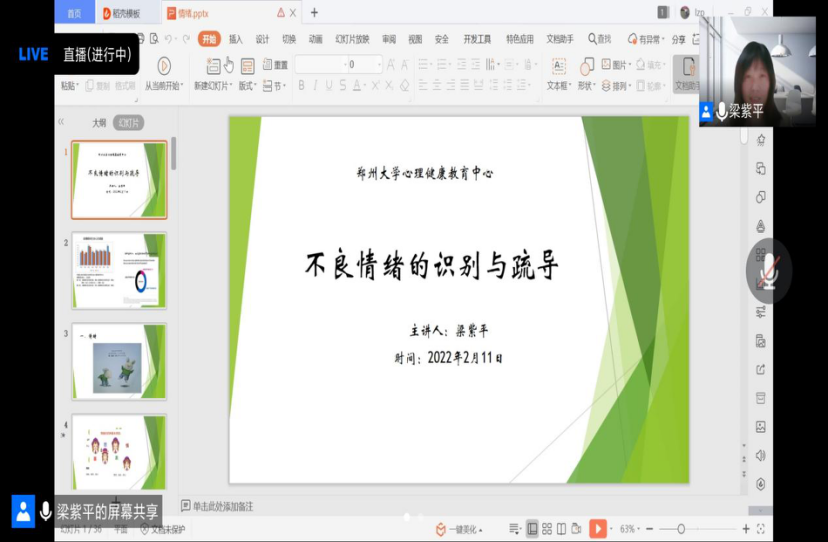The image size is (828, 542).
Task: Open the 插入 ribbon tab
Action: pos(236,39)
